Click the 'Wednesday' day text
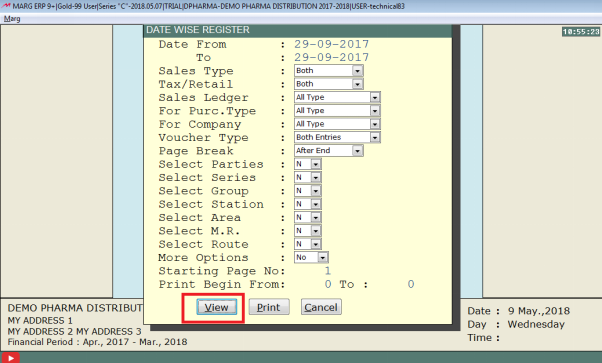 click(536, 325)
